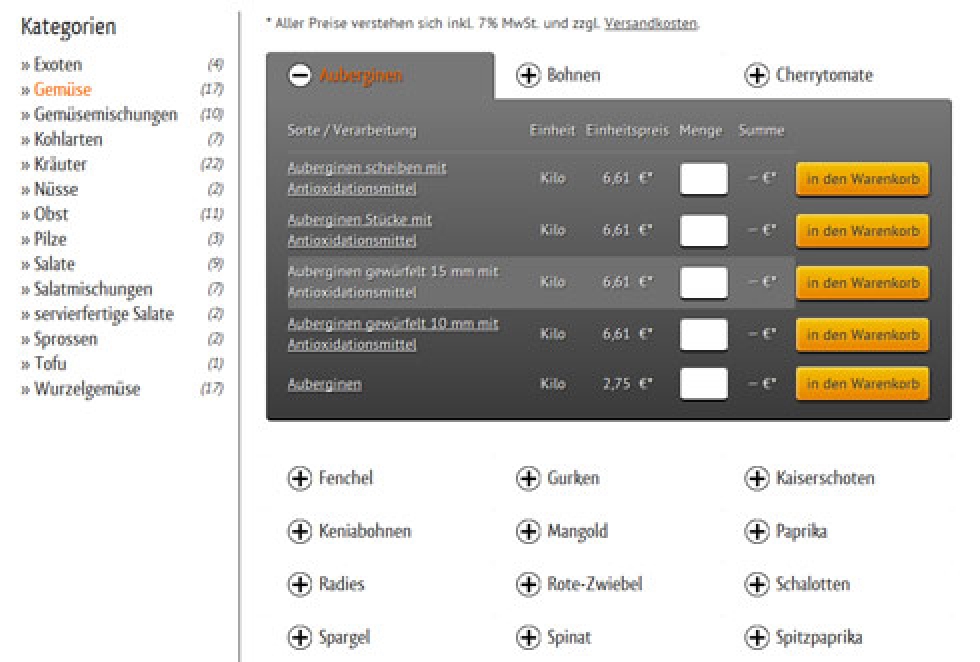Collapse the Auberginen section minus icon
The image size is (980, 662).
coord(299,76)
